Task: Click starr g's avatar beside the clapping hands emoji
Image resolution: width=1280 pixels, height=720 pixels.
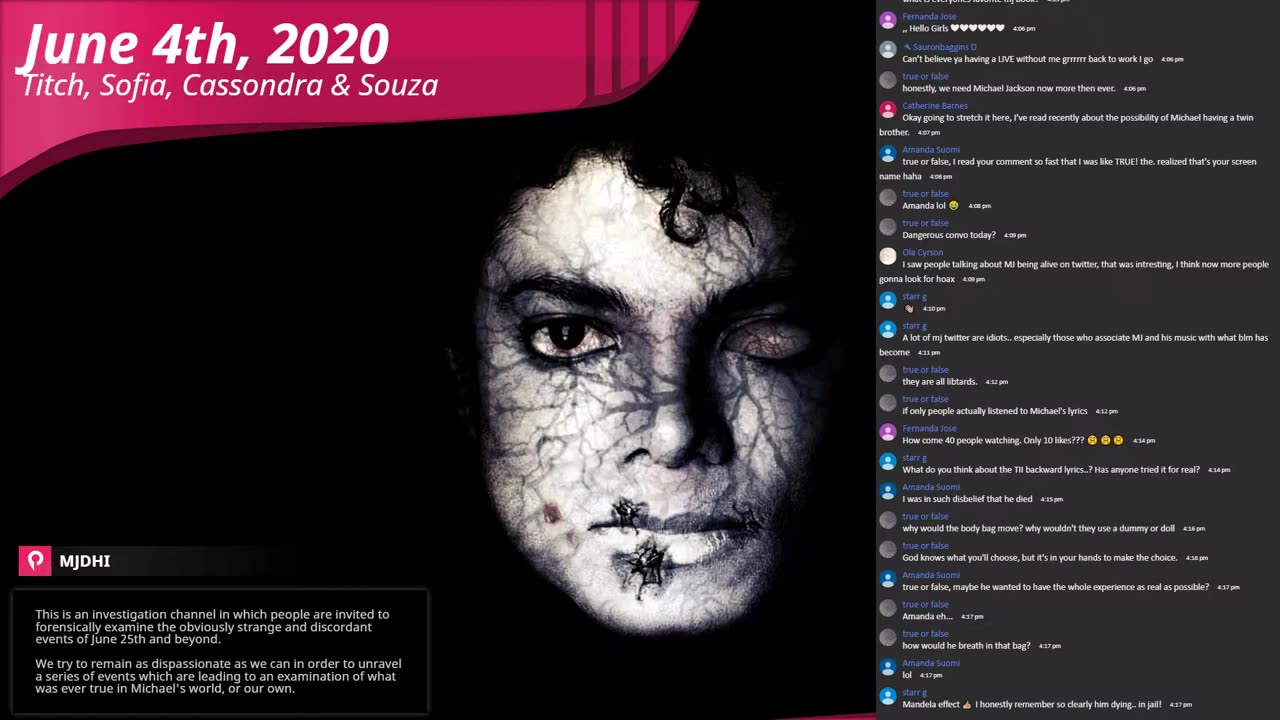Action: pos(888,300)
